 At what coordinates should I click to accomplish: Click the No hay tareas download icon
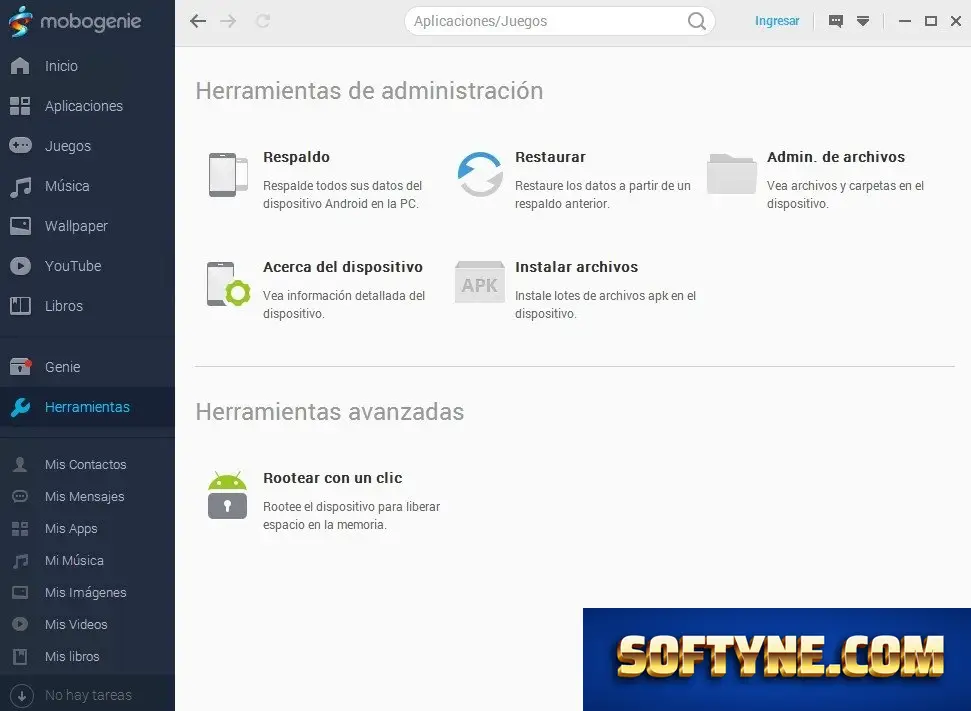(22, 695)
